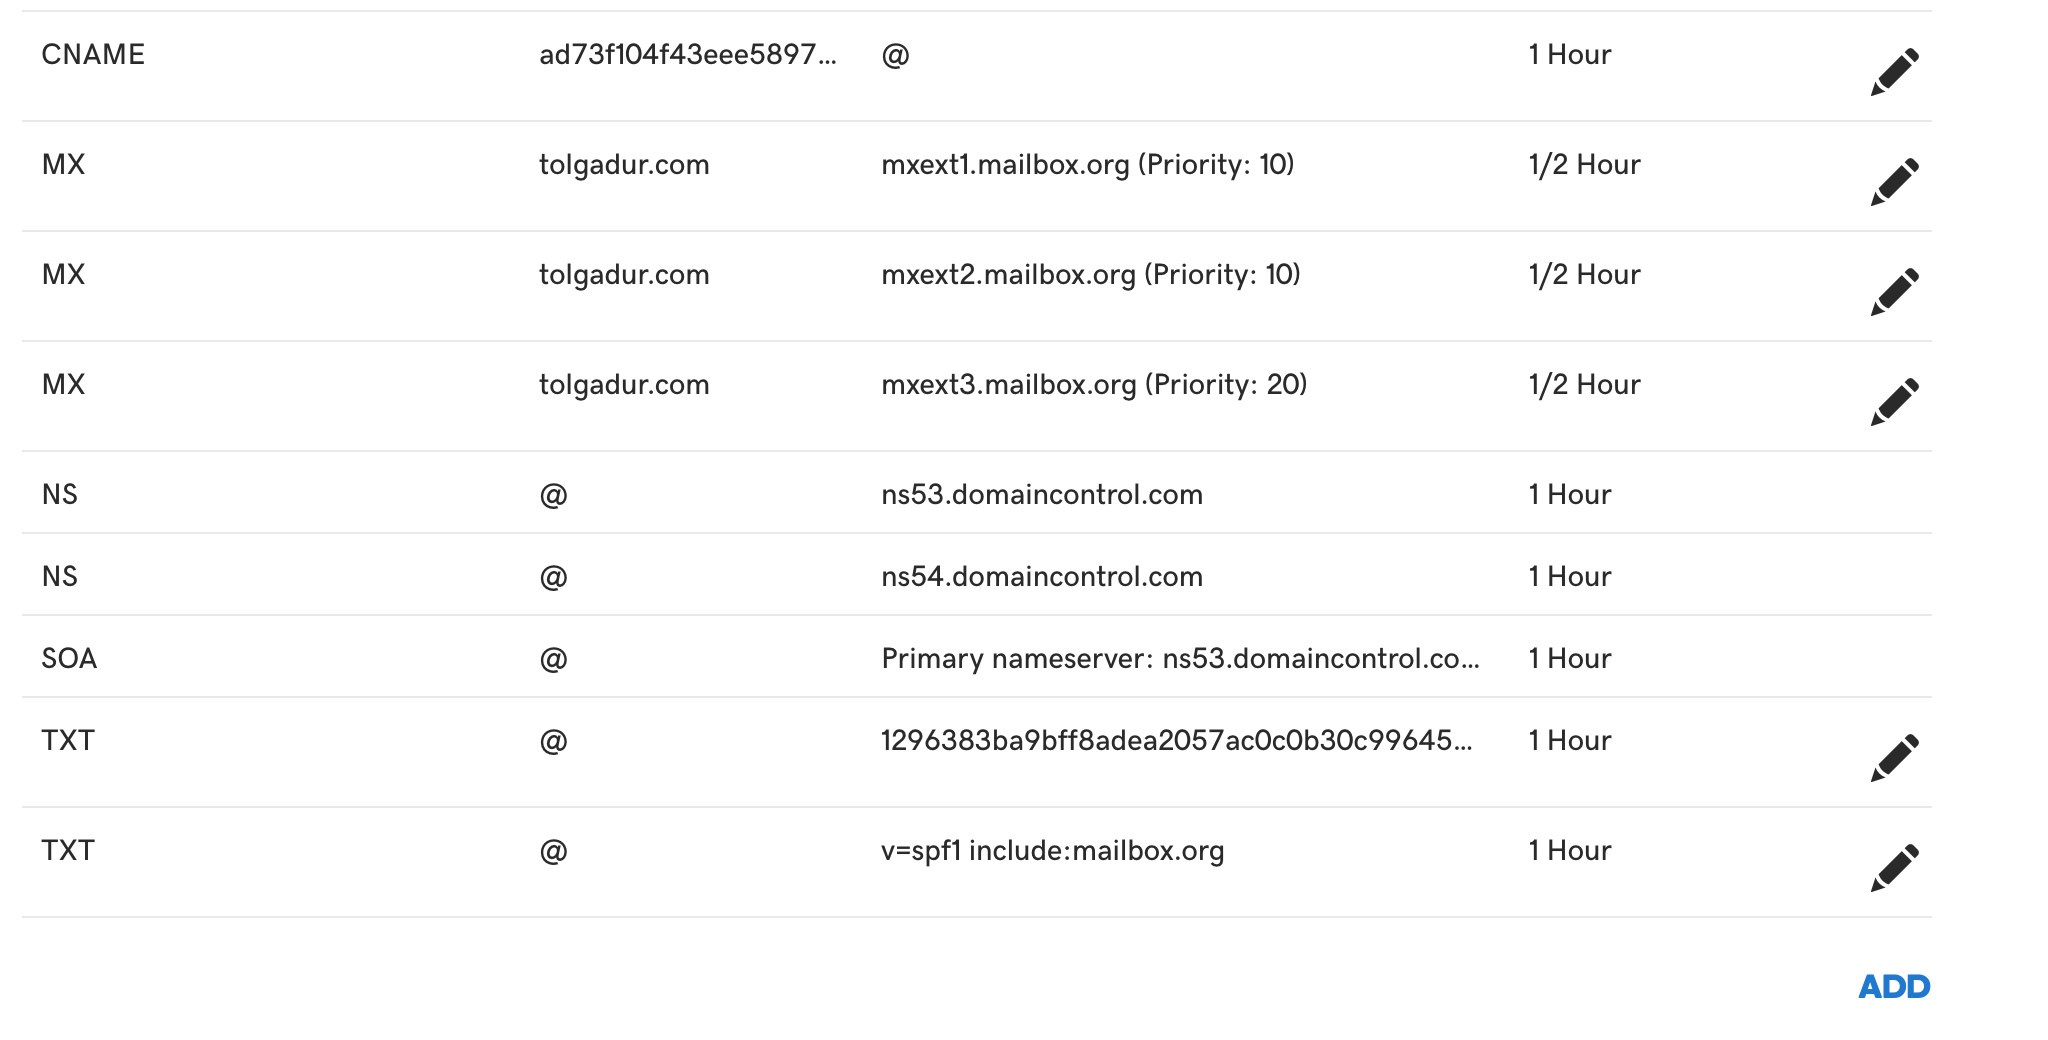2048x1040 pixels.
Task: Click the 1 Hour TTL of the CNAME record
Action: pyautogui.click(x=1570, y=55)
